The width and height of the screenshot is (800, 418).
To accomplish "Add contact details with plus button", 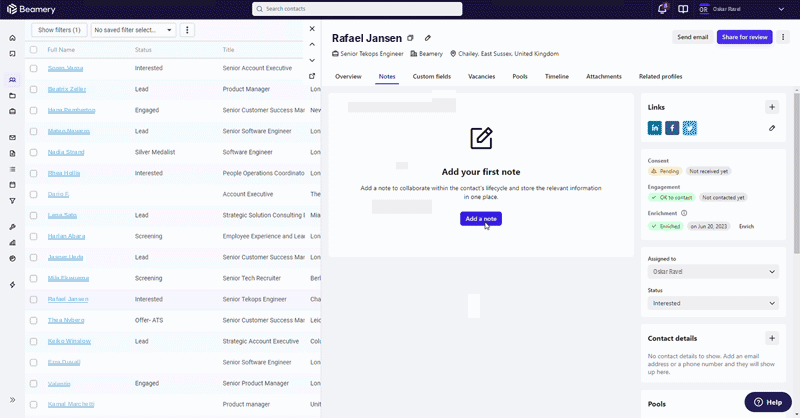I will click(772, 338).
